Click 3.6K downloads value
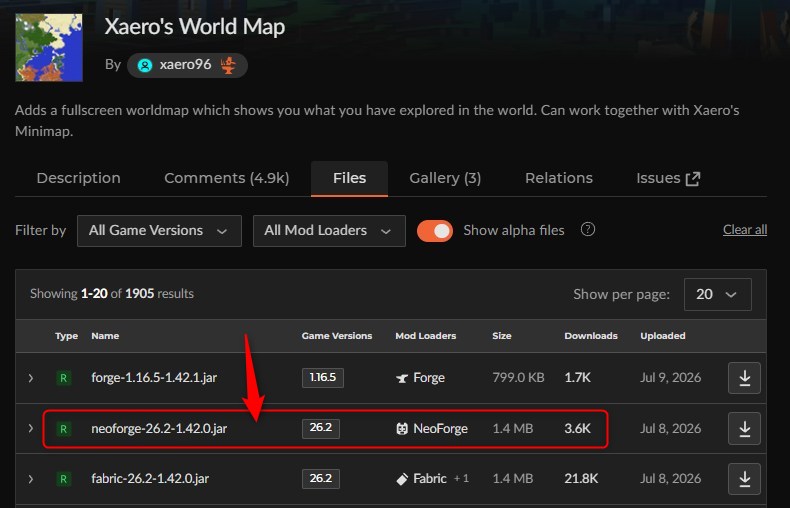Viewport: 790px width, 508px height. [577, 429]
